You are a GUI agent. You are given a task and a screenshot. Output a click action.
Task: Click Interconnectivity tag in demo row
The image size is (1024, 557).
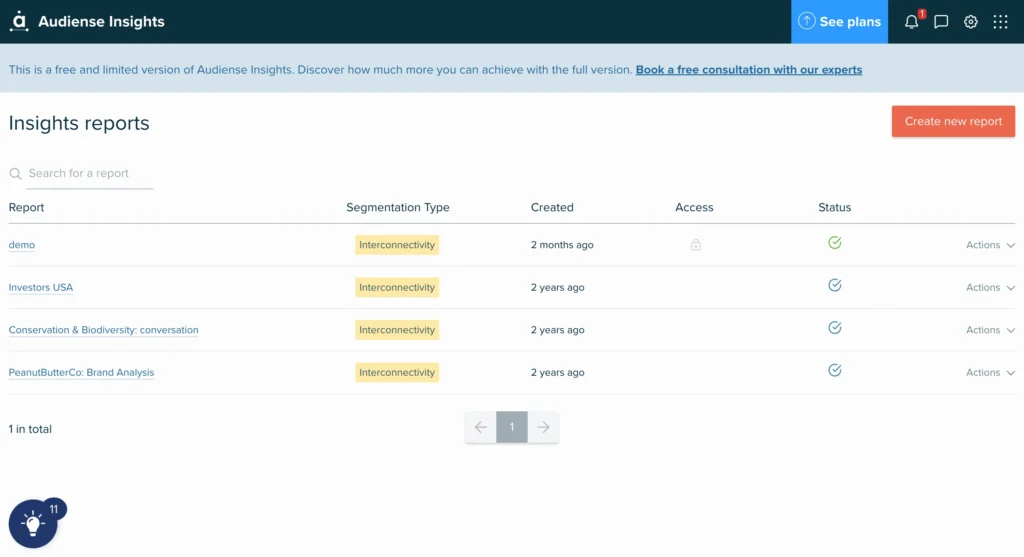(397, 245)
